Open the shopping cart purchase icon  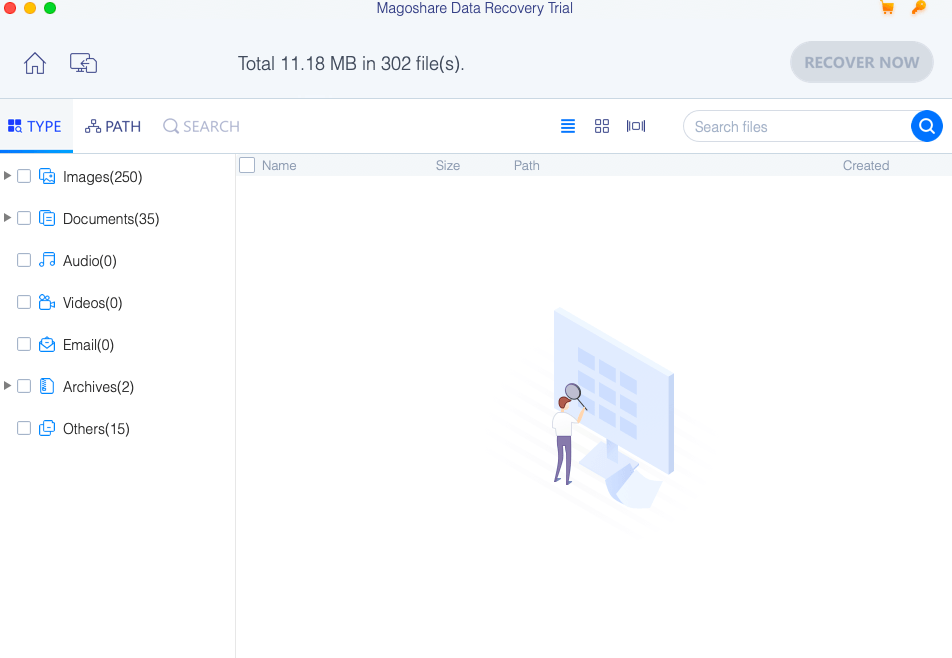pyautogui.click(x=887, y=8)
